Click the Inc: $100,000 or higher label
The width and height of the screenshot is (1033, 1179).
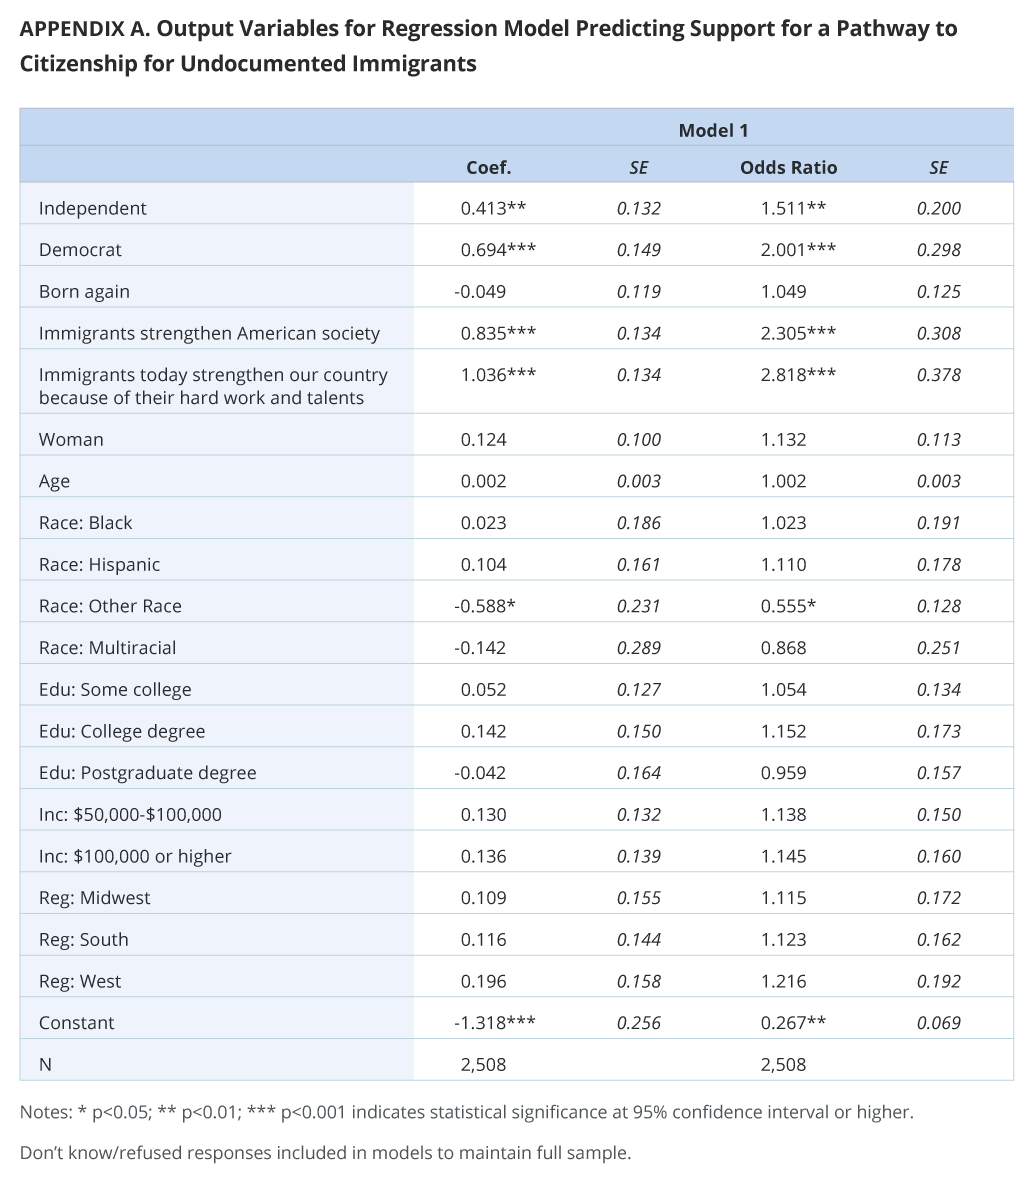[135, 856]
